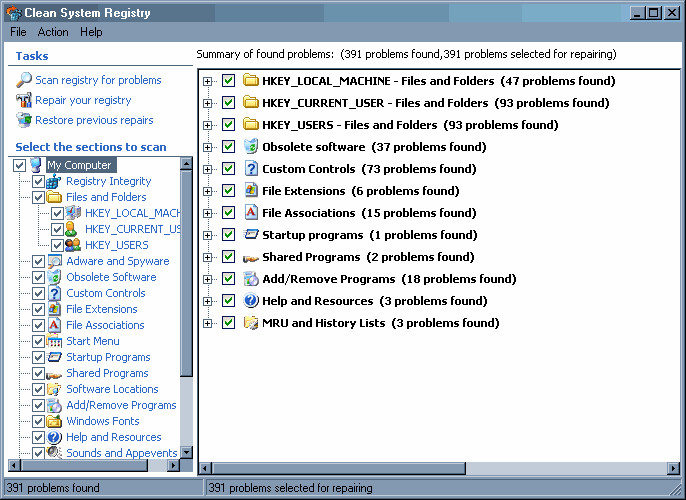Click the Sounds and Appevents speaker icon
The height and width of the screenshot is (500, 686).
[x=54, y=452]
